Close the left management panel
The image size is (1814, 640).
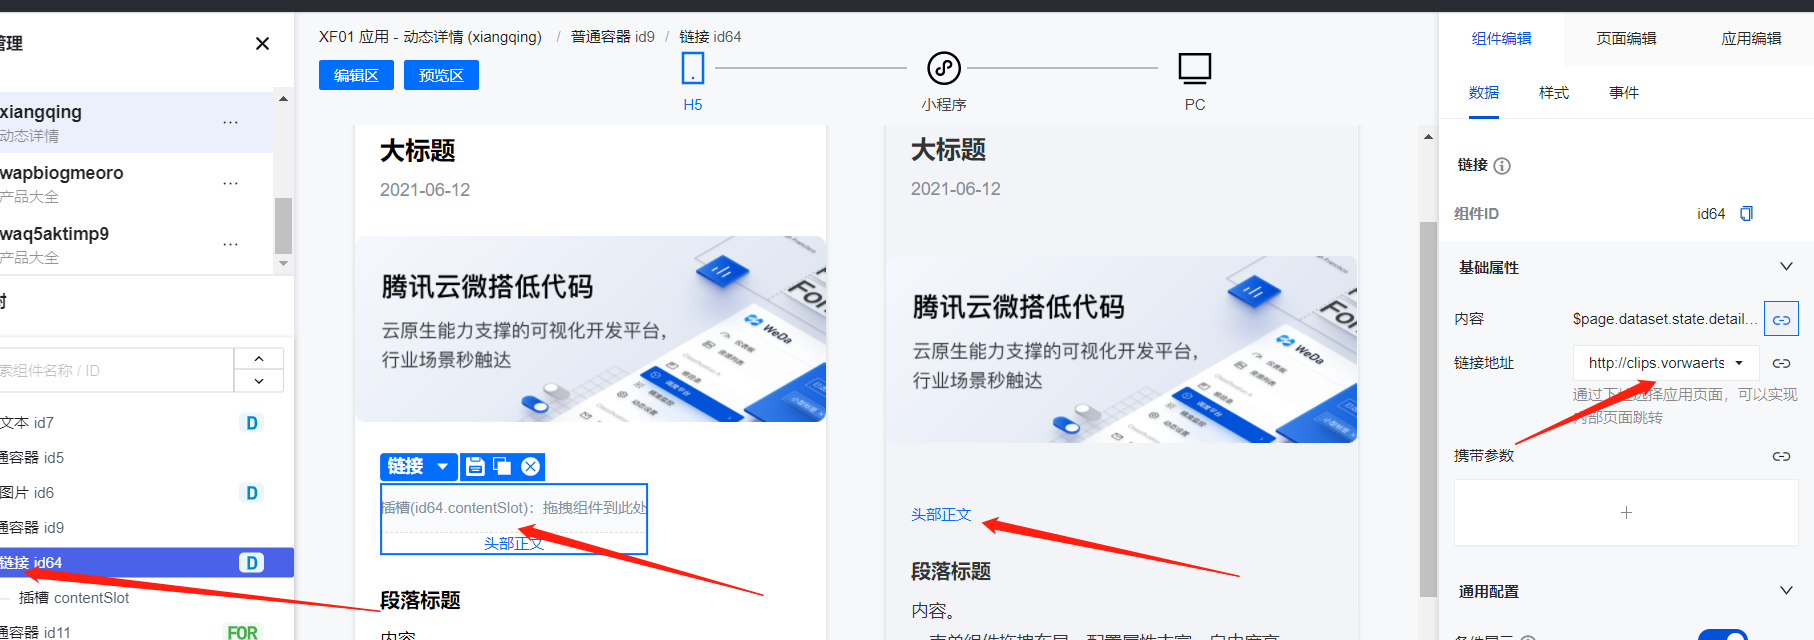point(262,43)
